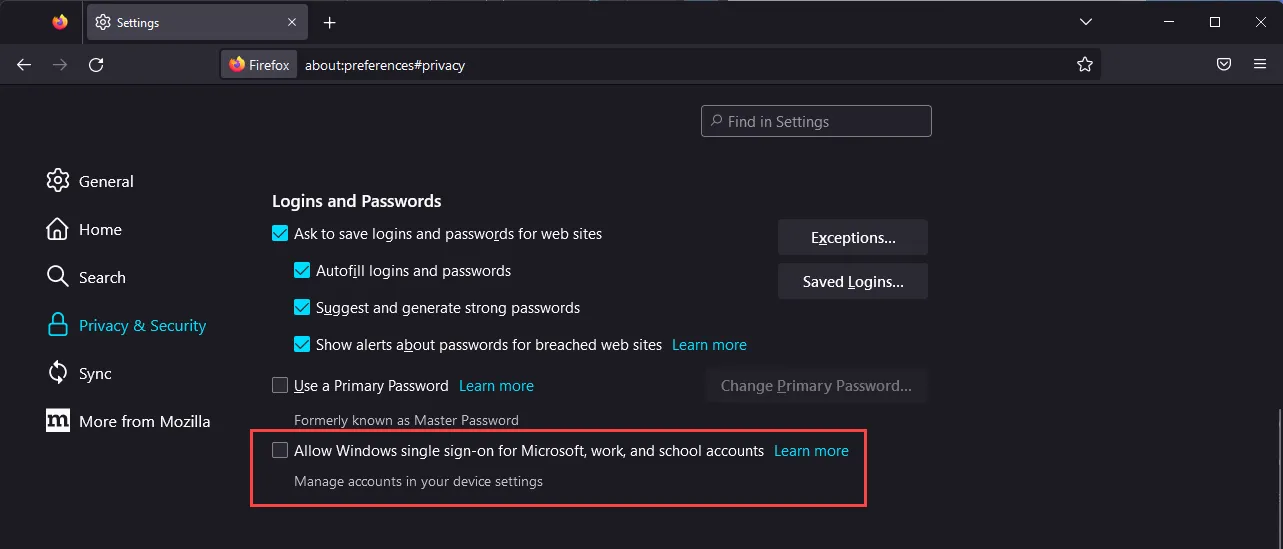The width and height of the screenshot is (1283, 549).
Task: Open Home settings category
Action: pyautogui.click(x=84, y=229)
